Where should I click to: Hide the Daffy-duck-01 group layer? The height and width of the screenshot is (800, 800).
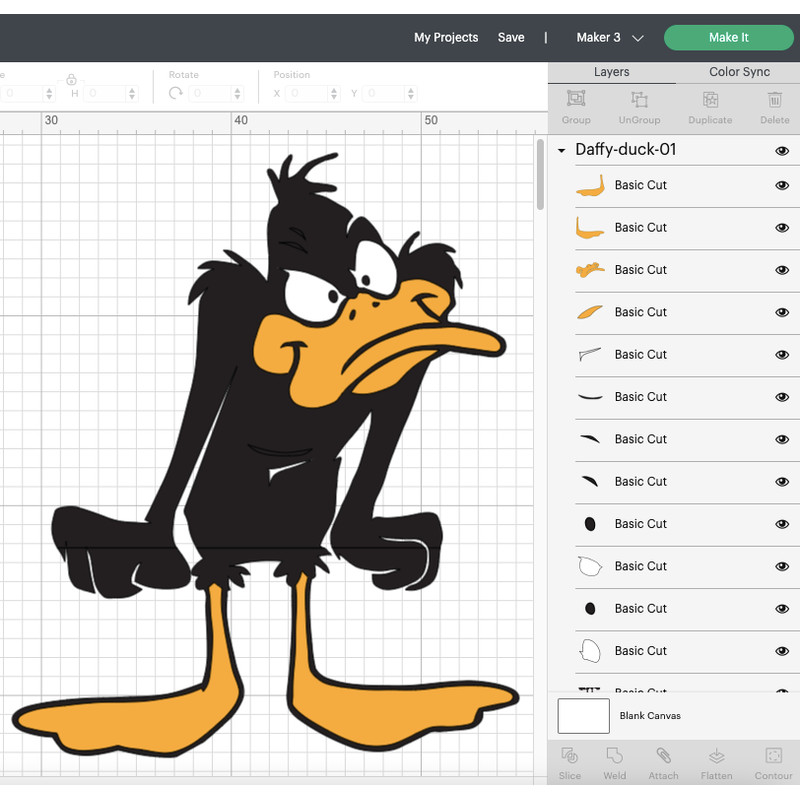click(x=783, y=150)
